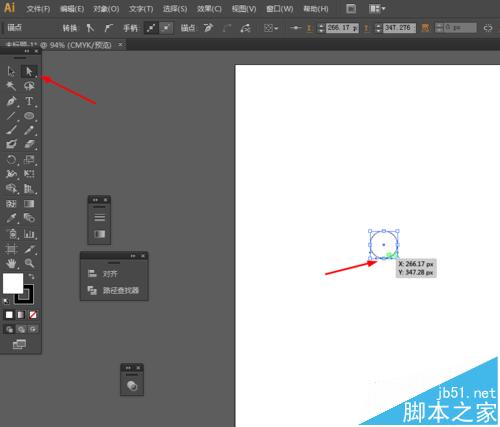
Task: Select the Type (T) tool
Action: pos(29,101)
